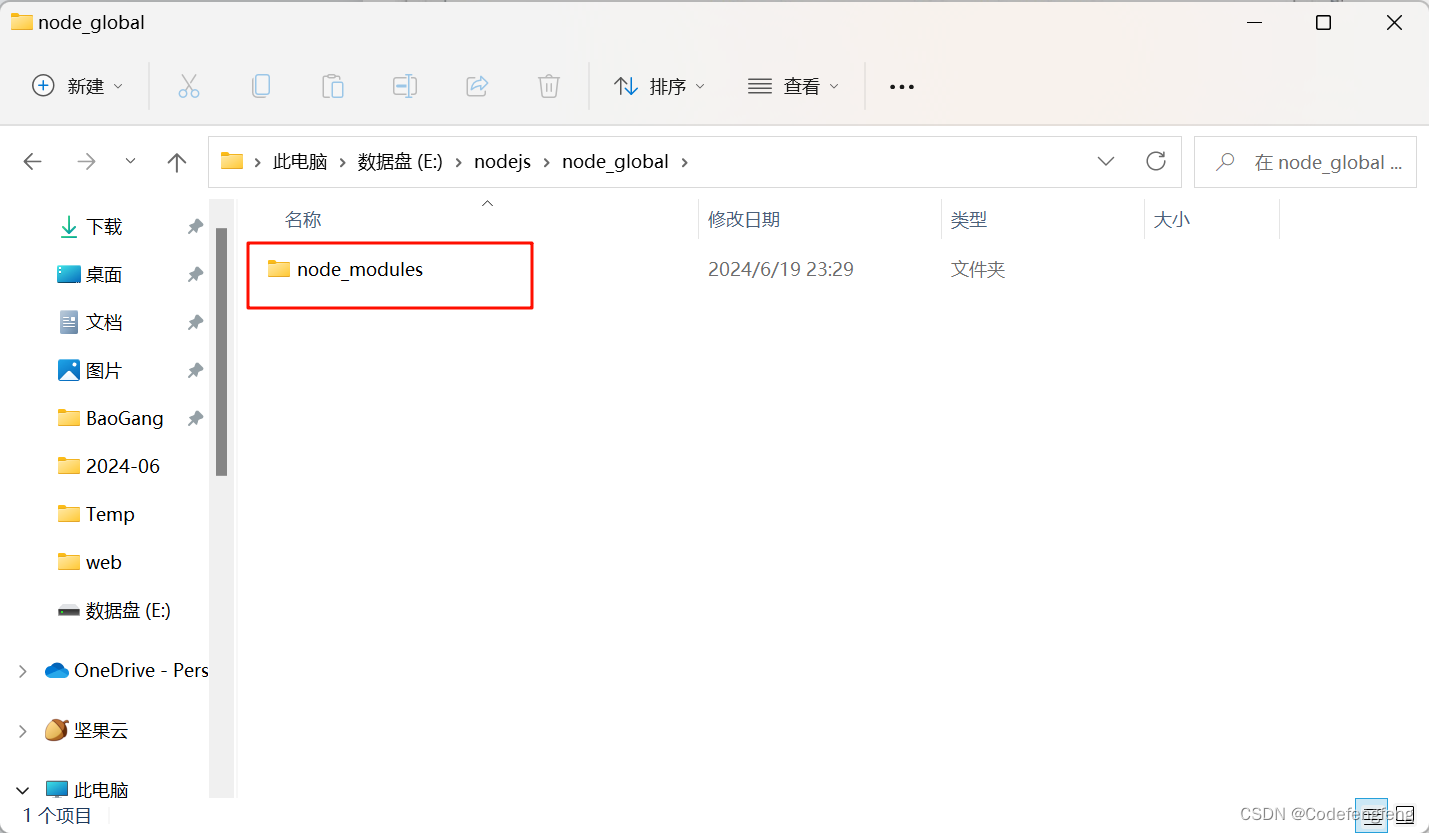Open web folder in sidebar
1429x833 pixels.
pyautogui.click(x=104, y=562)
